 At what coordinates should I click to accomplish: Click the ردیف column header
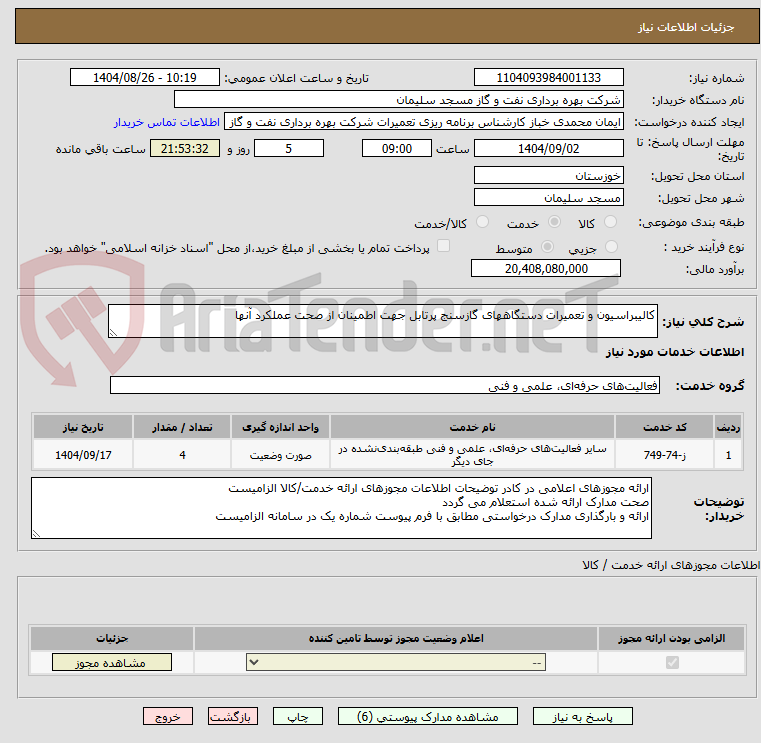[x=728, y=427]
